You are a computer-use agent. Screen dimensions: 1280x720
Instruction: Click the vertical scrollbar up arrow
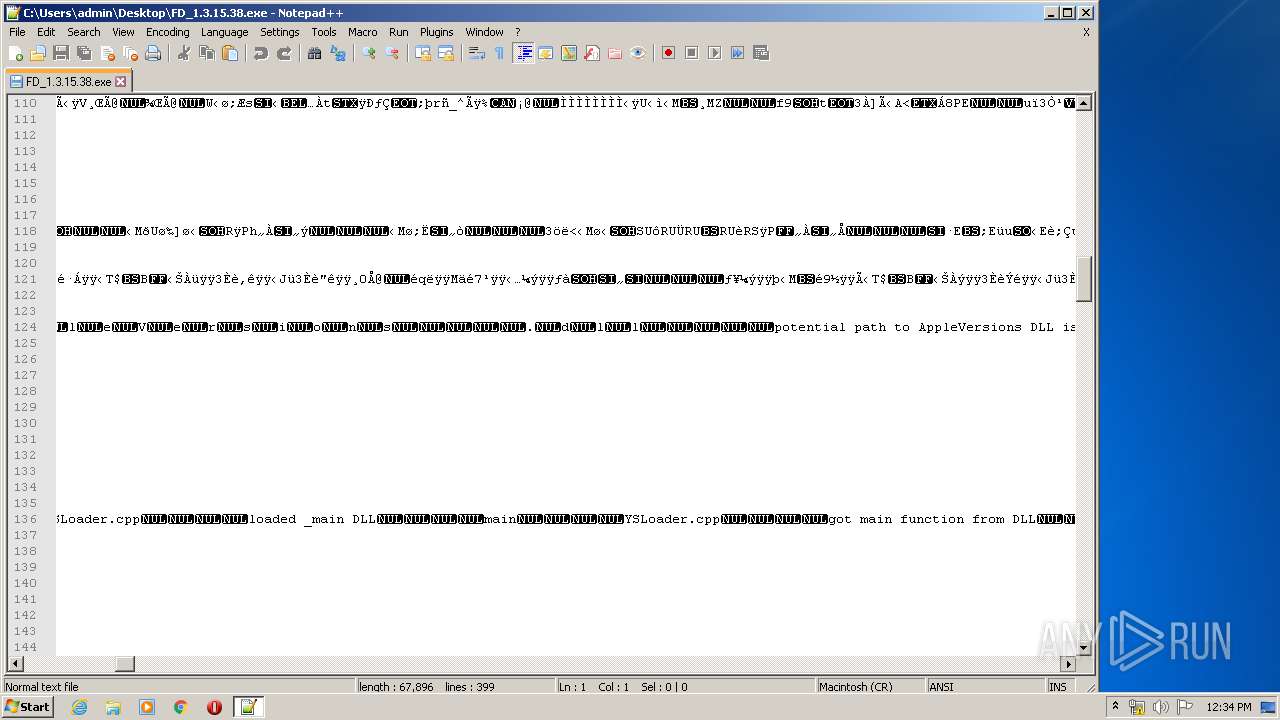point(1084,103)
